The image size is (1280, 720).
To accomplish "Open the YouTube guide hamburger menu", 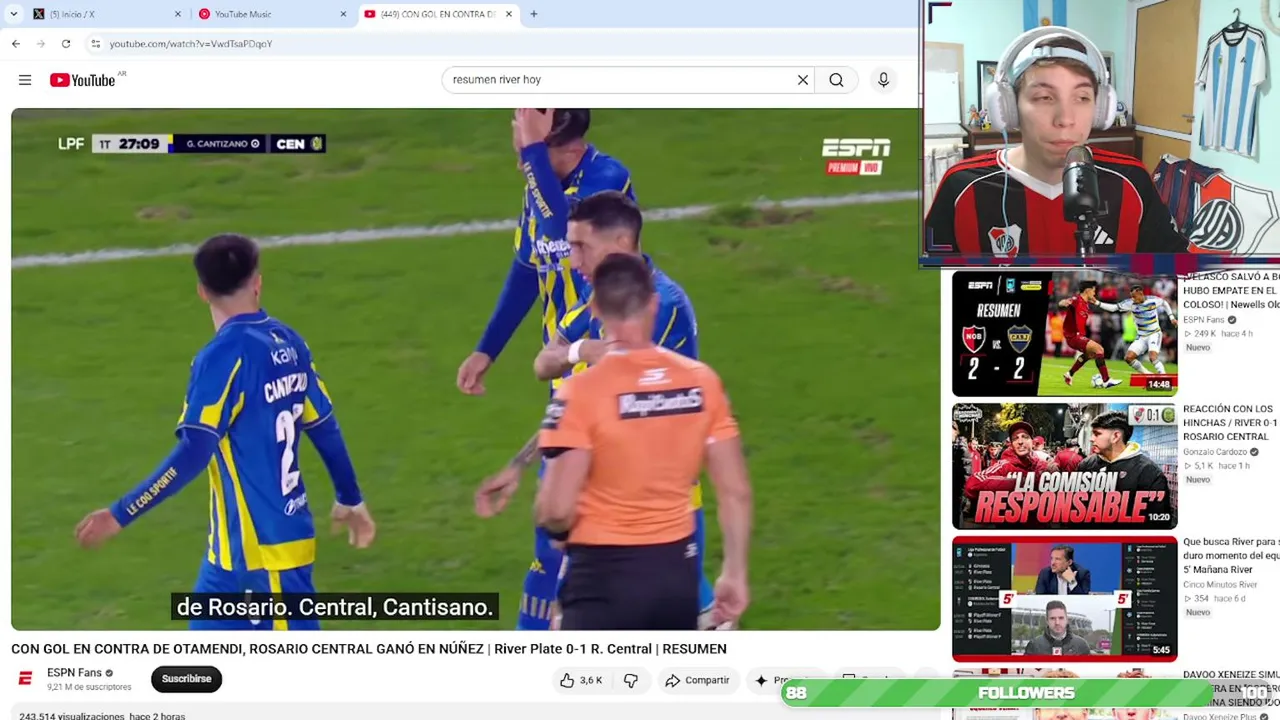I will [25, 80].
